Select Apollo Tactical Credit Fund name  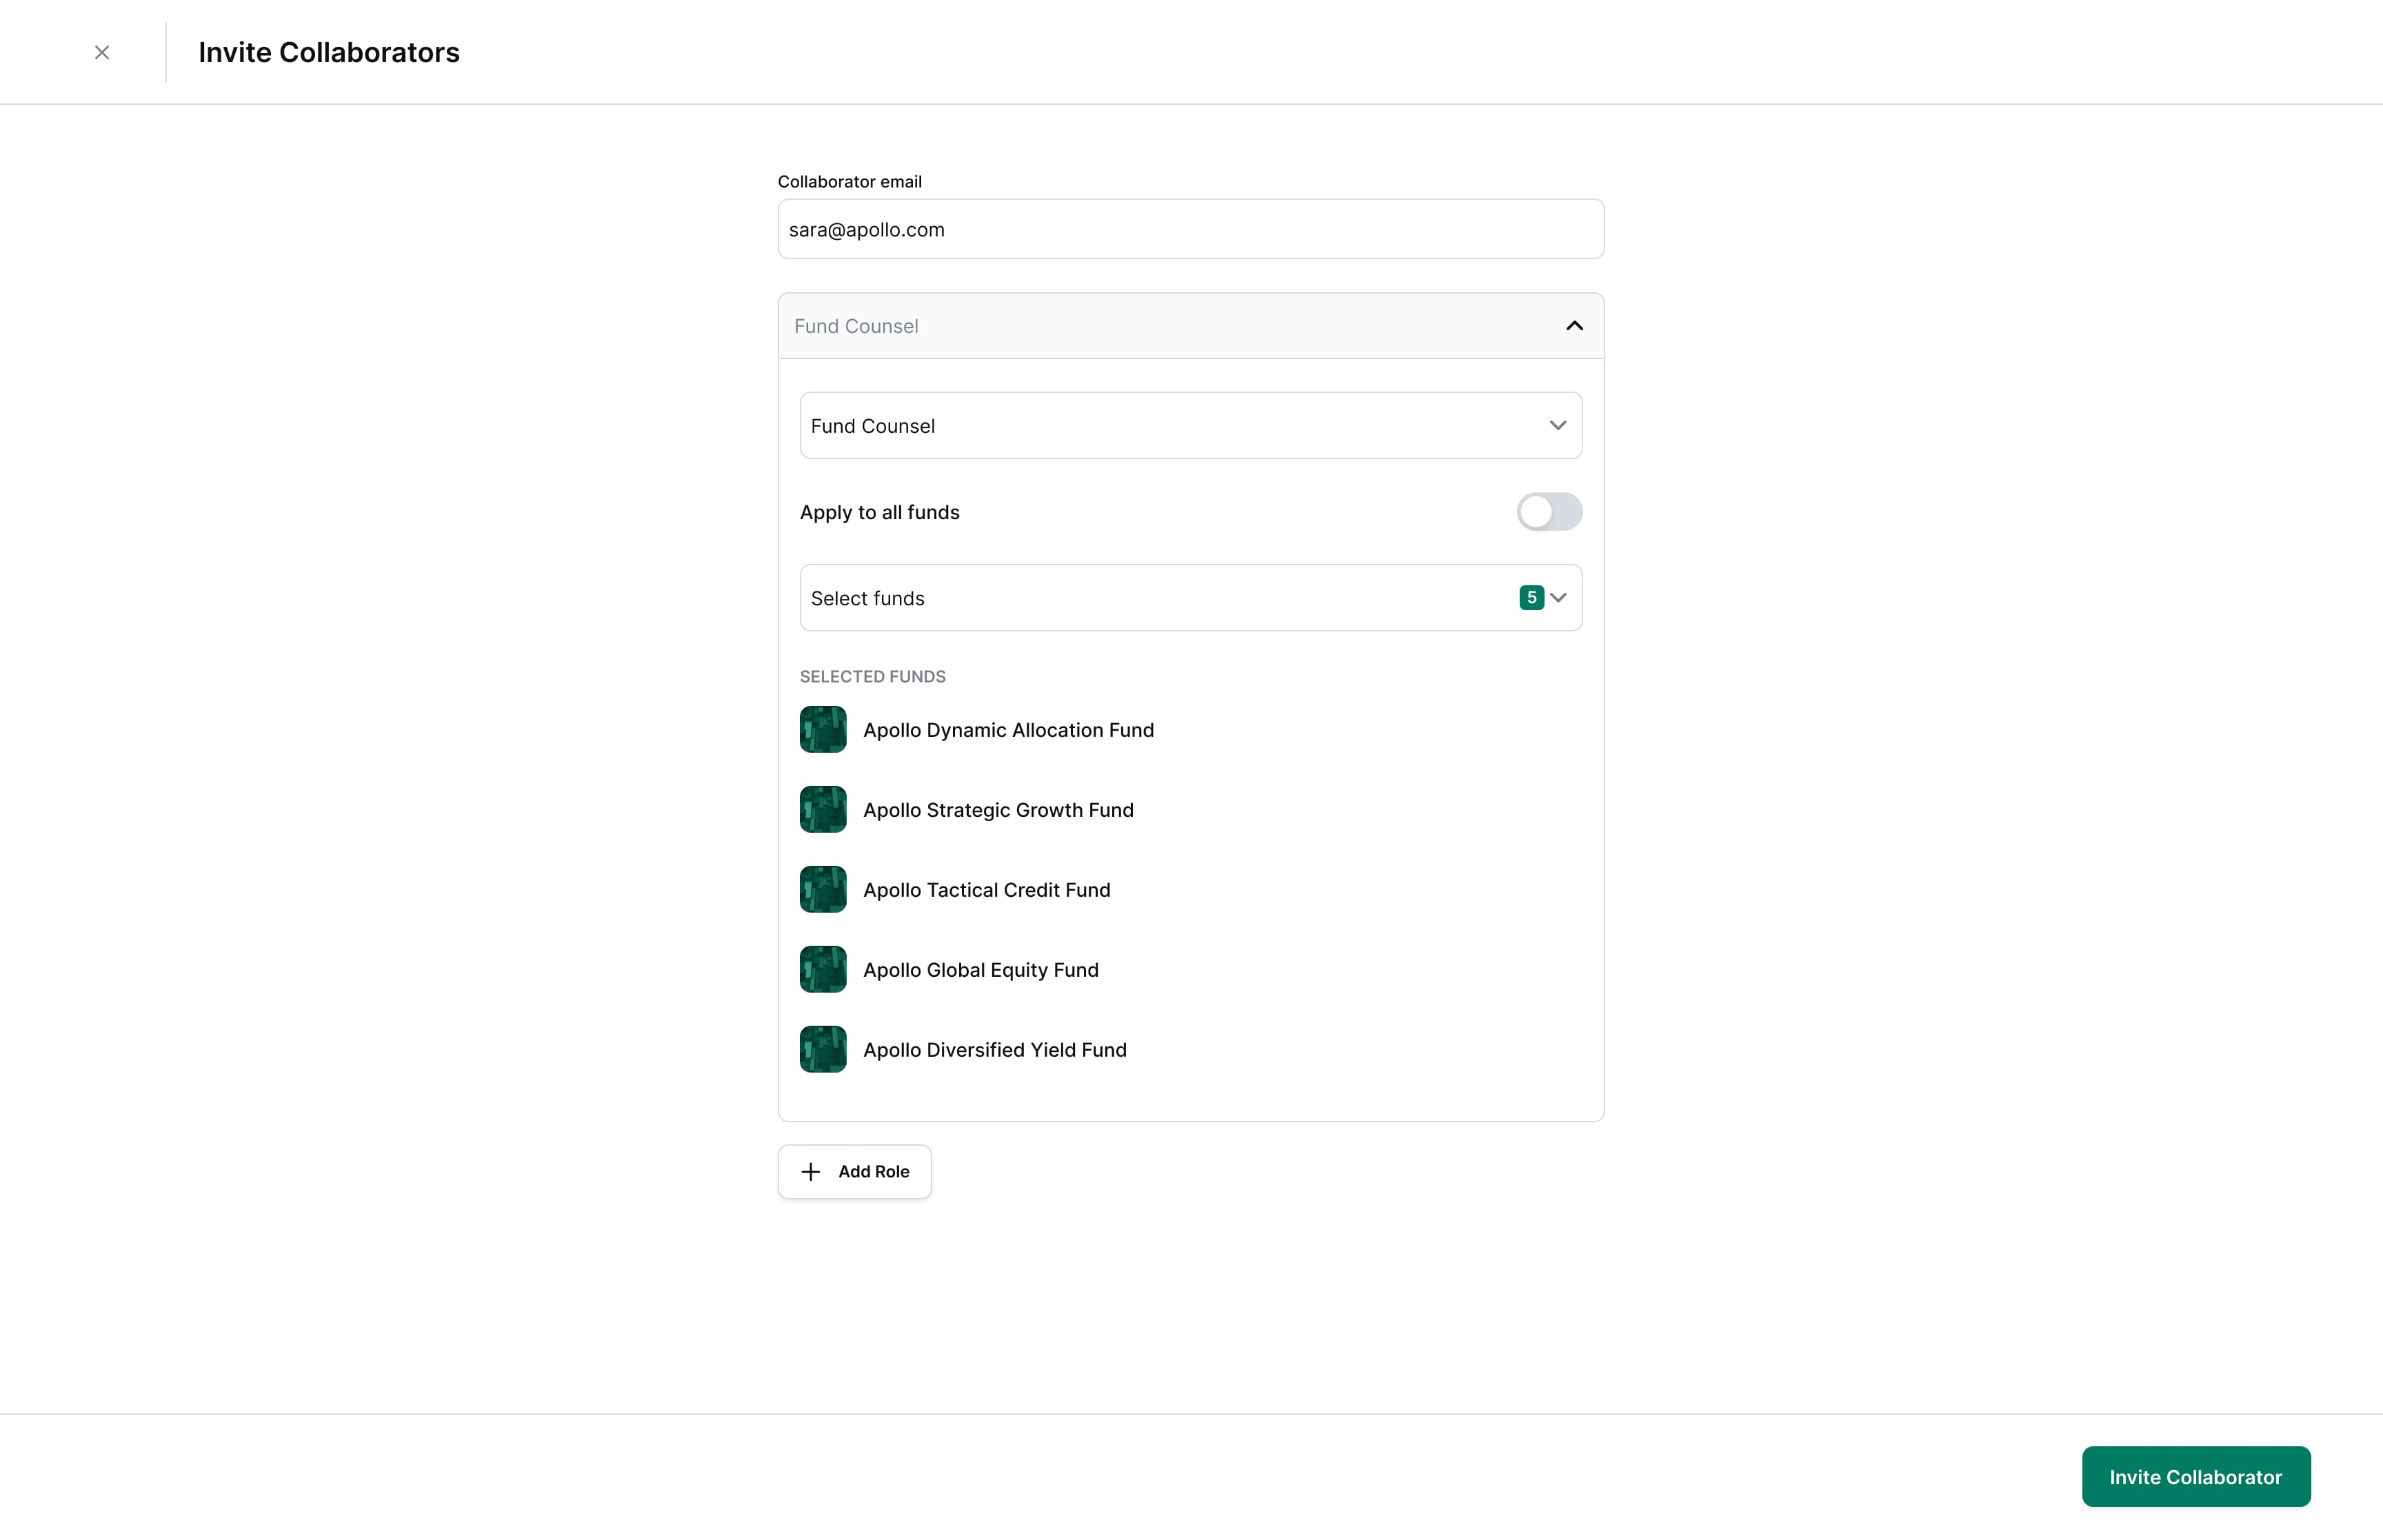(x=987, y=890)
